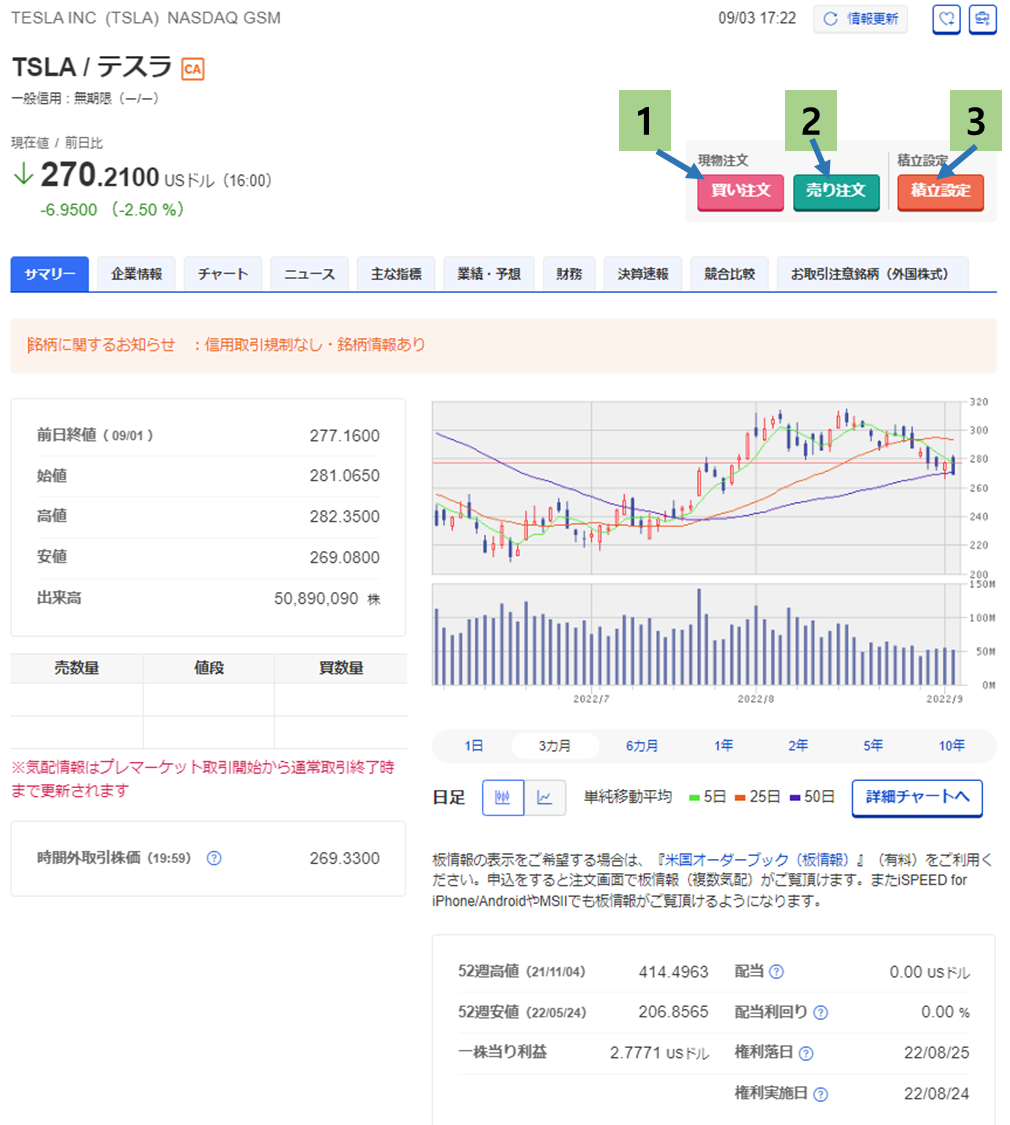Screen dimensions: 1010x1125
Task: Click the high price 282.3500
Action: pos(344,517)
